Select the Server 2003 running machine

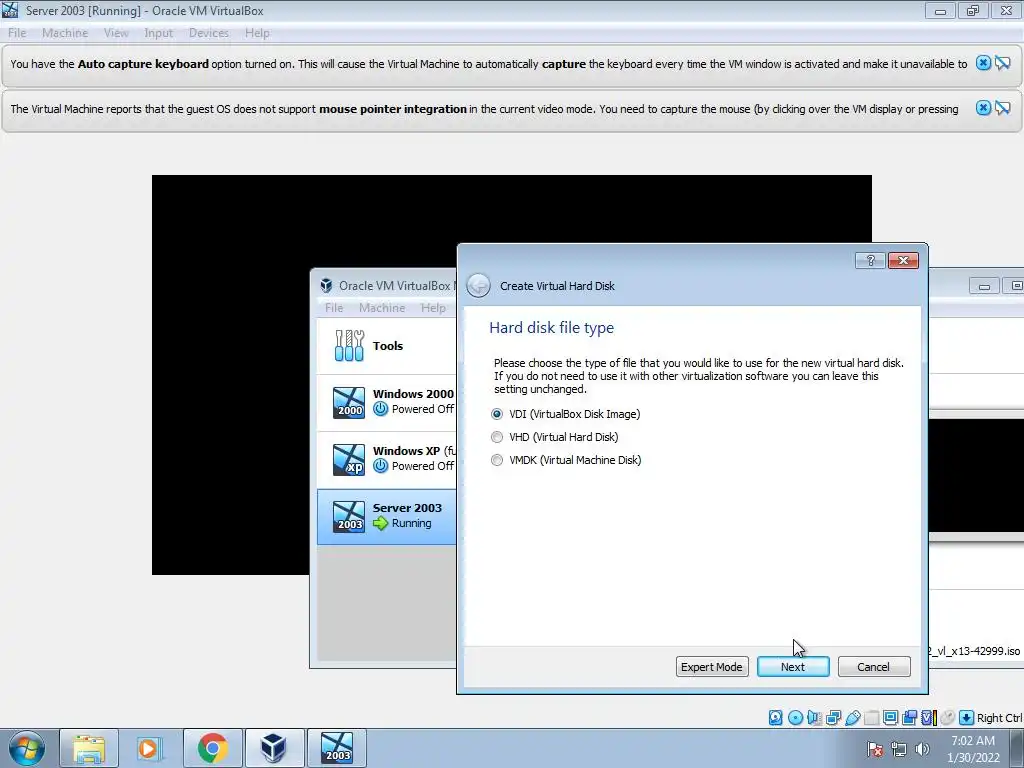[x=387, y=517]
